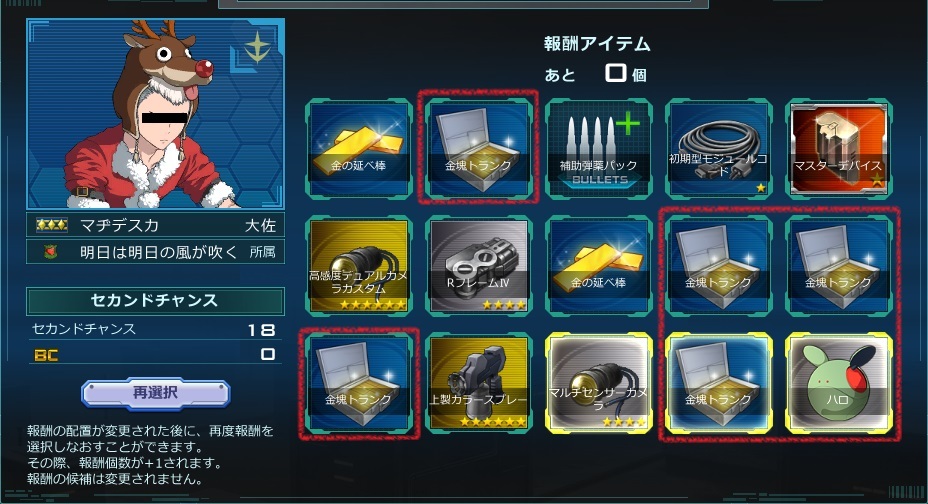The width and height of the screenshot is (928, 504).
Task: Pick the 金塊トランク below 高感度デュアルカメラカスタム
Action: [359, 383]
